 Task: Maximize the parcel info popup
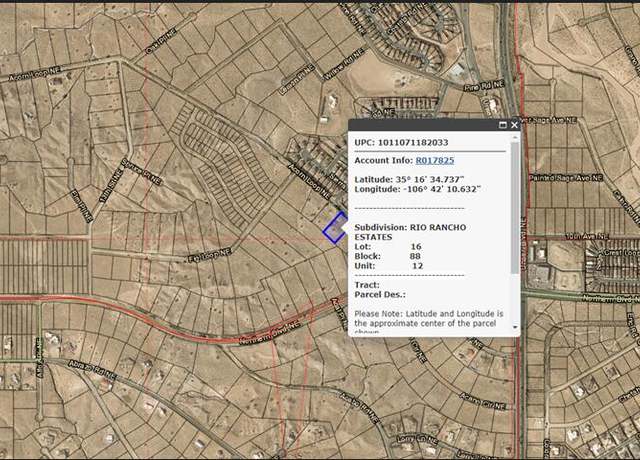503,125
